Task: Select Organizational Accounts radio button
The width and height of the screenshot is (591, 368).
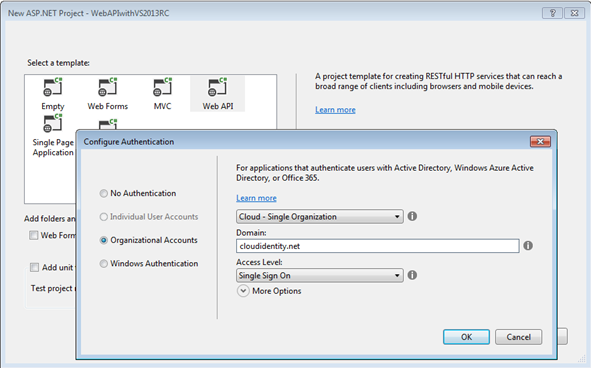Action: click(104, 240)
